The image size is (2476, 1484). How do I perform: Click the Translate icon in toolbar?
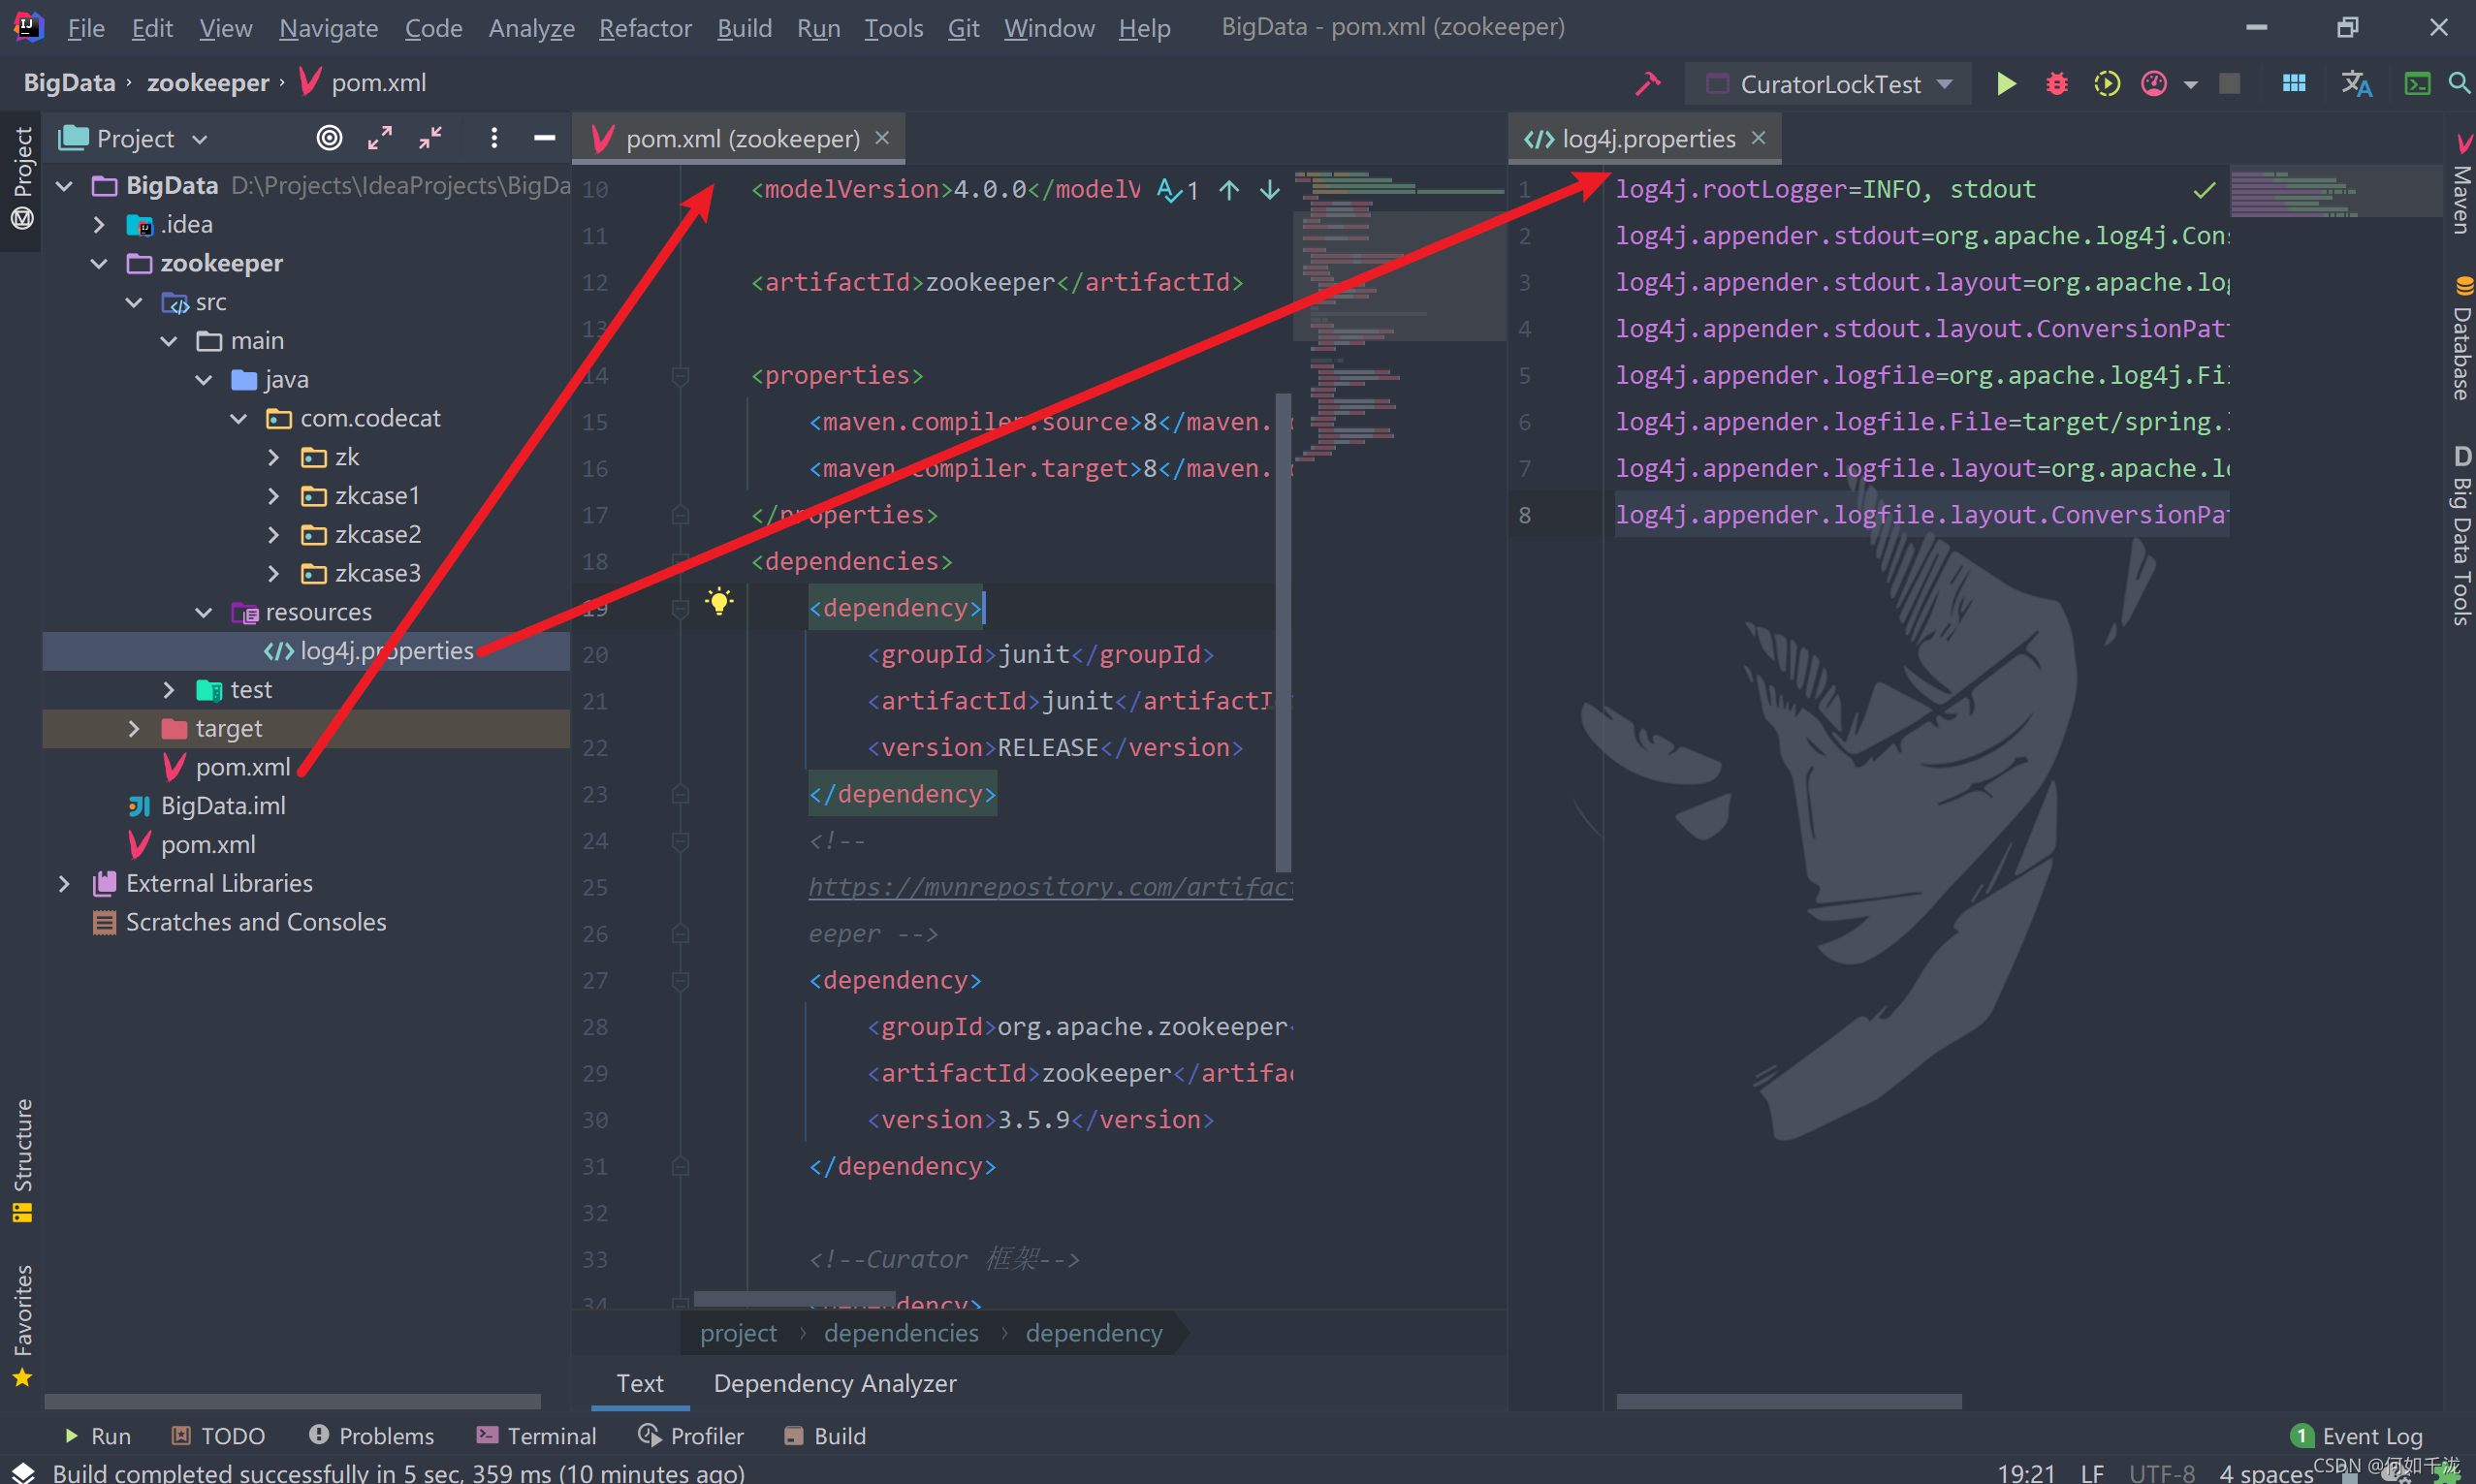click(x=2355, y=84)
